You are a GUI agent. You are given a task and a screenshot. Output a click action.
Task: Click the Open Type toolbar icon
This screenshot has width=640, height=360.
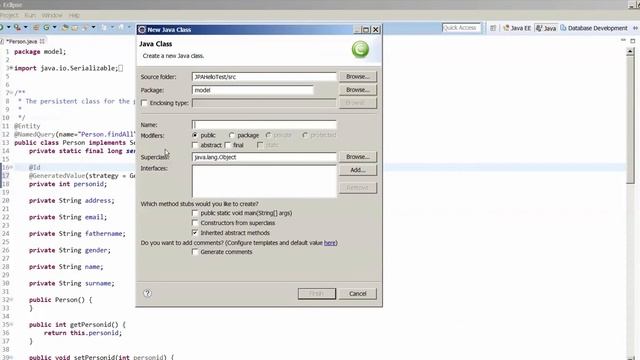64,28
